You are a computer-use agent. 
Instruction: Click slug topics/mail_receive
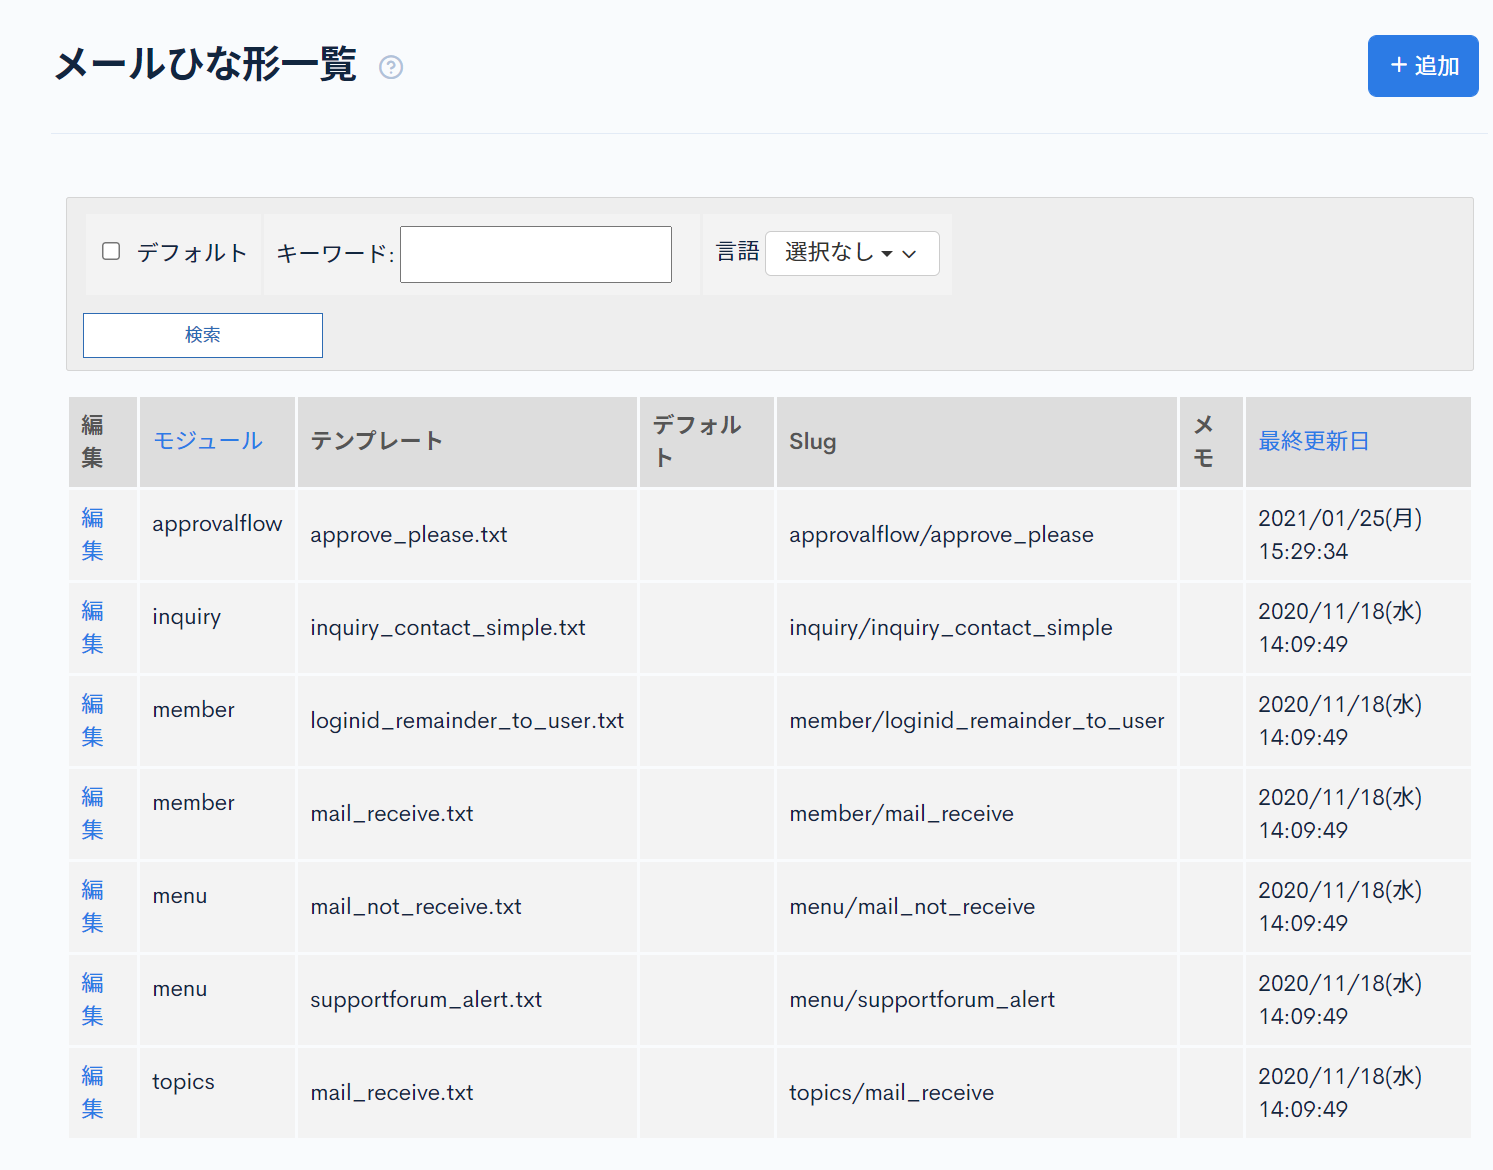pos(892,1093)
